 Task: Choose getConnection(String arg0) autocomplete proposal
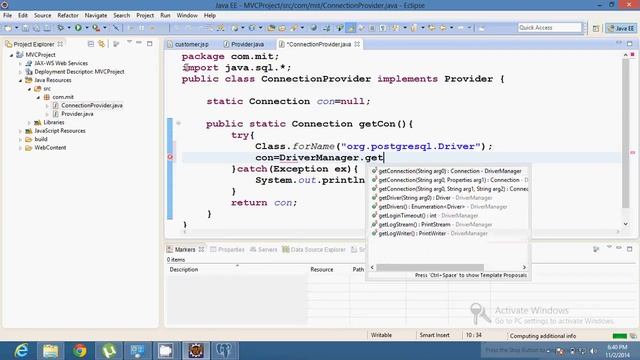[x=449, y=171]
